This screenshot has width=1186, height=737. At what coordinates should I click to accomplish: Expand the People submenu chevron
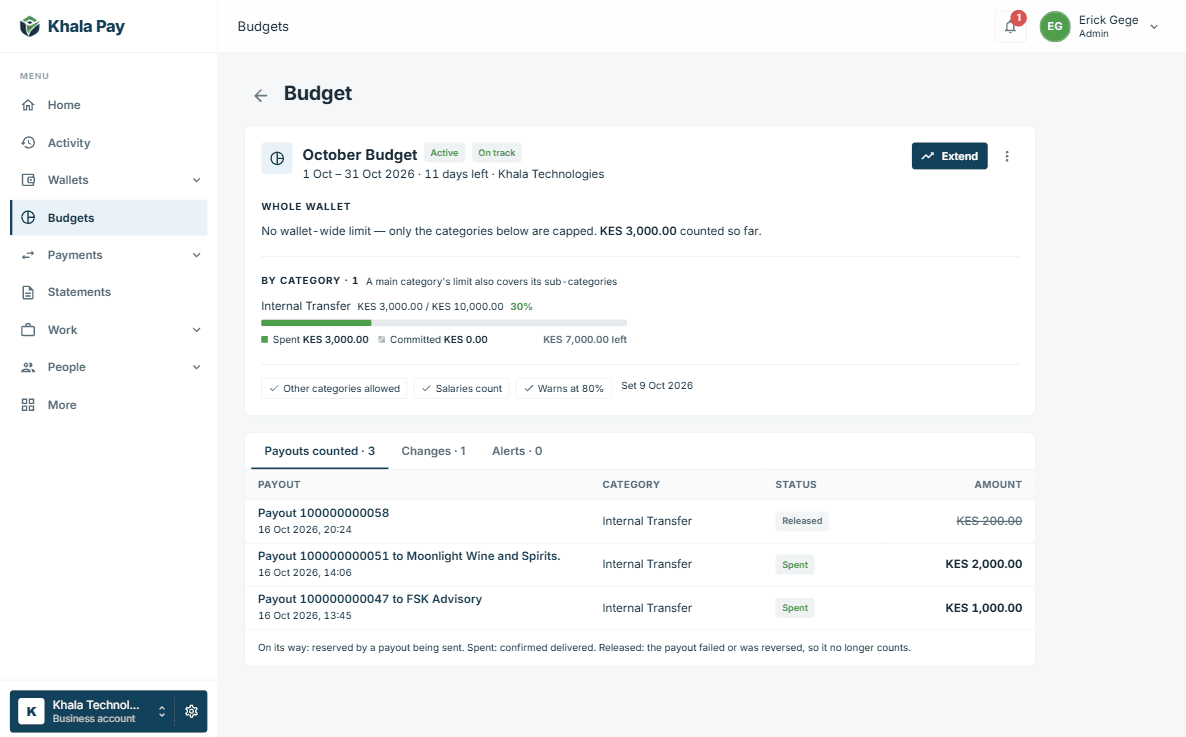197,367
